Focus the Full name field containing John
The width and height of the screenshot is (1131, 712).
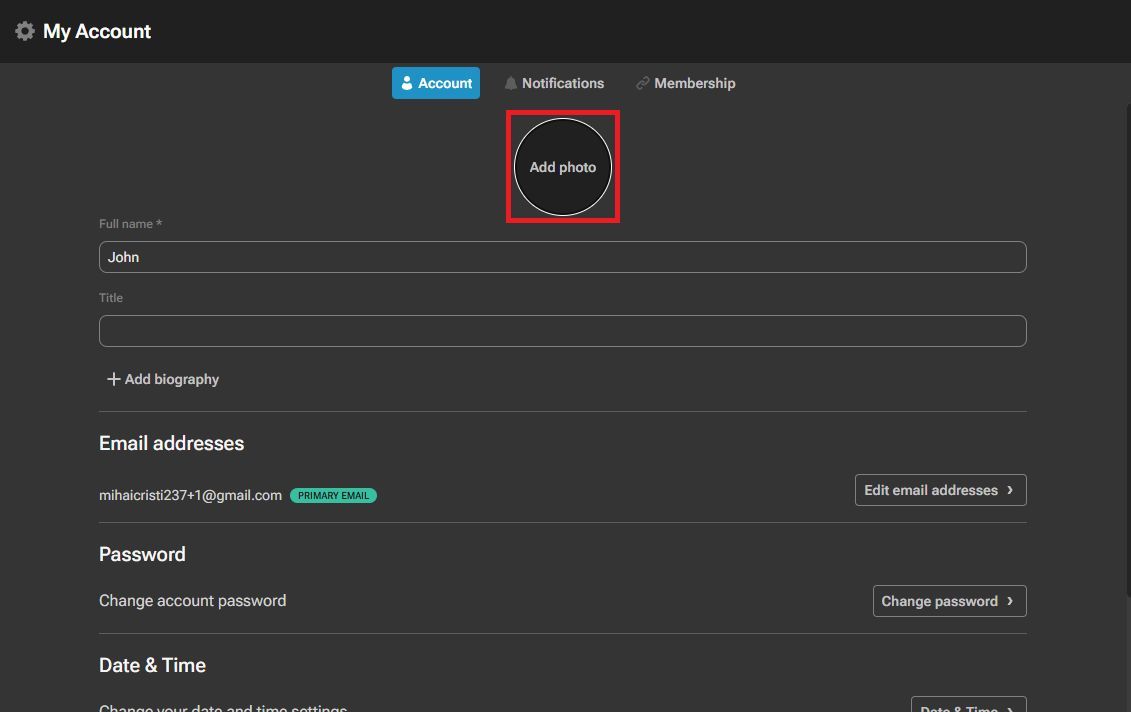tap(562, 257)
